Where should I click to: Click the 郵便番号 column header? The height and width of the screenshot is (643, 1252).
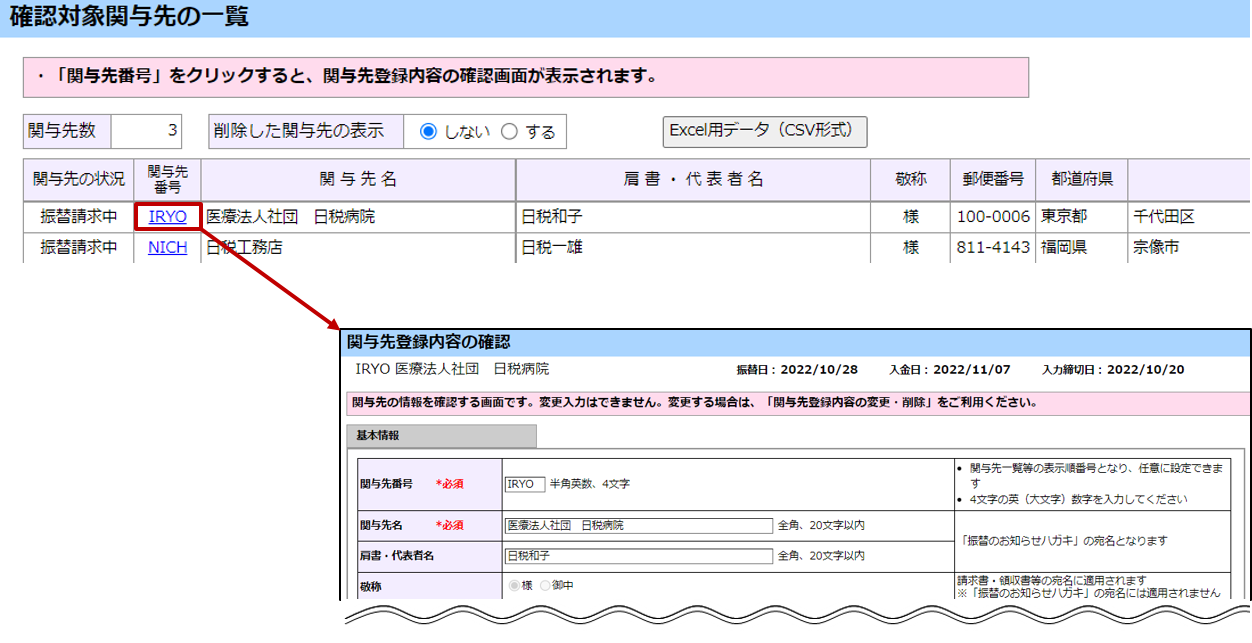click(992, 179)
